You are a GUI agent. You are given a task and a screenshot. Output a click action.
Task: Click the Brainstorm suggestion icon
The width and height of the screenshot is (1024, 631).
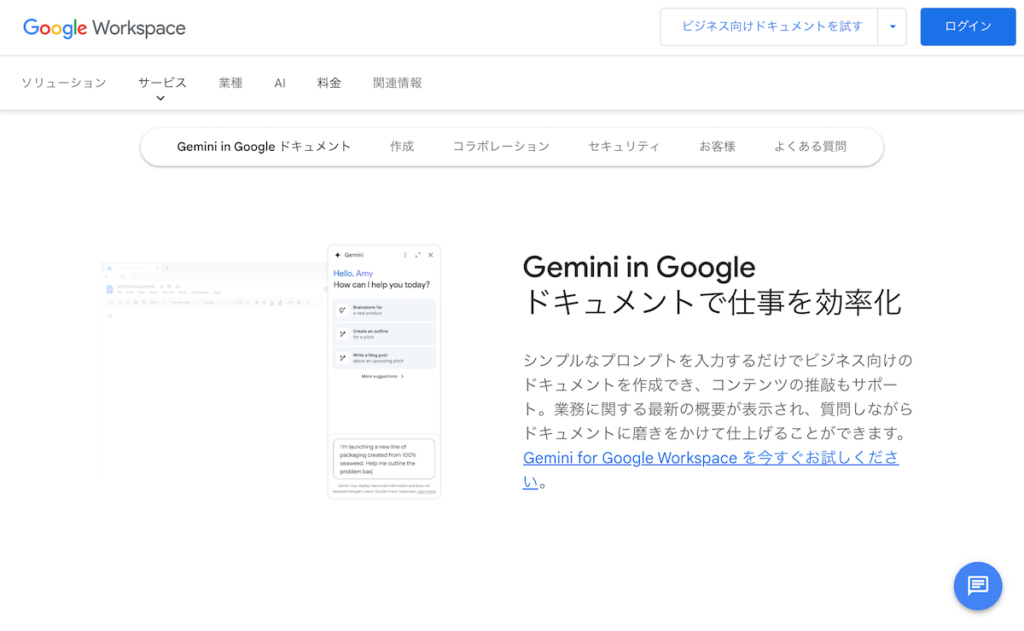click(342, 310)
